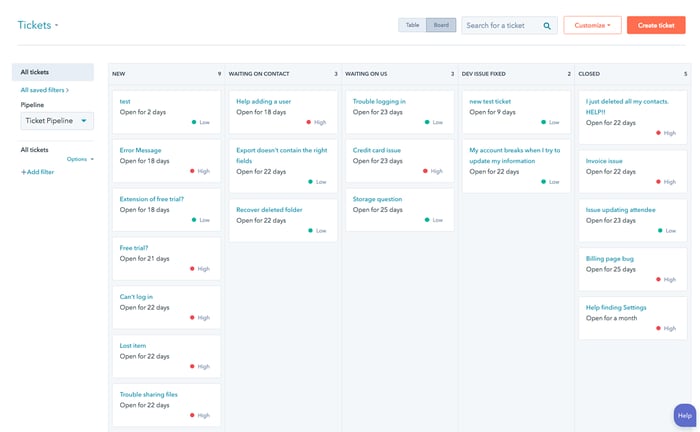The width and height of the screenshot is (700, 432).
Task: Open 'Help adding a user' ticket
Action: click(x=263, y=102)
